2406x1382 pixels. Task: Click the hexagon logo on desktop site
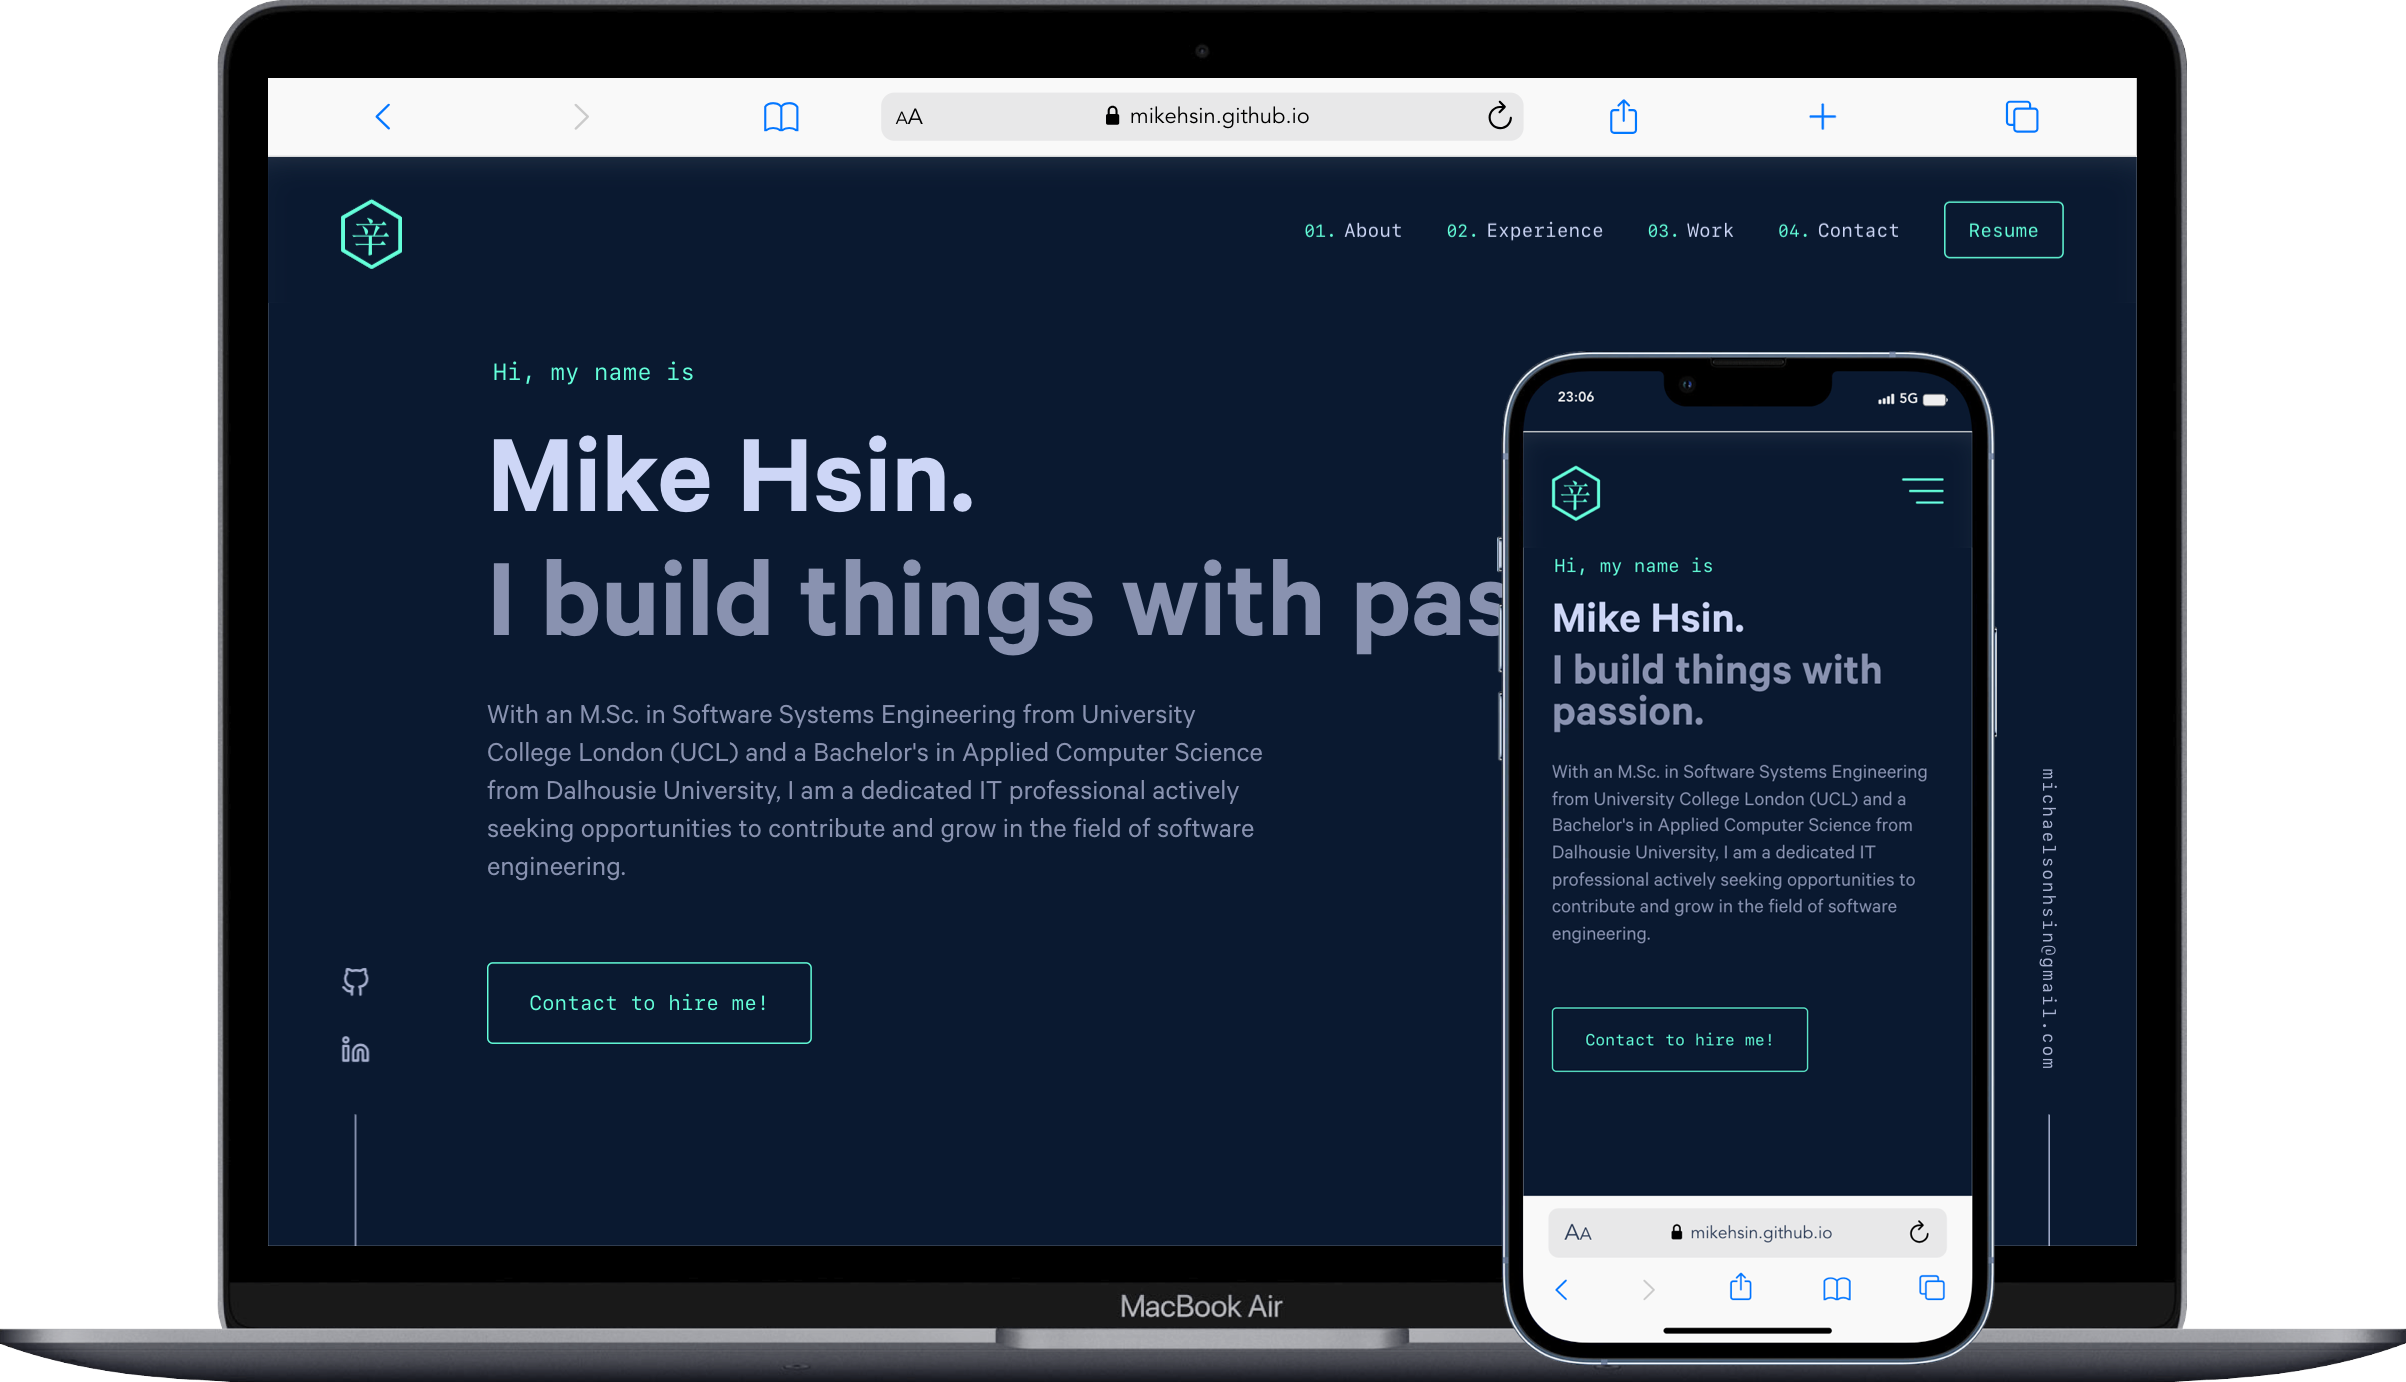point(371,235)
